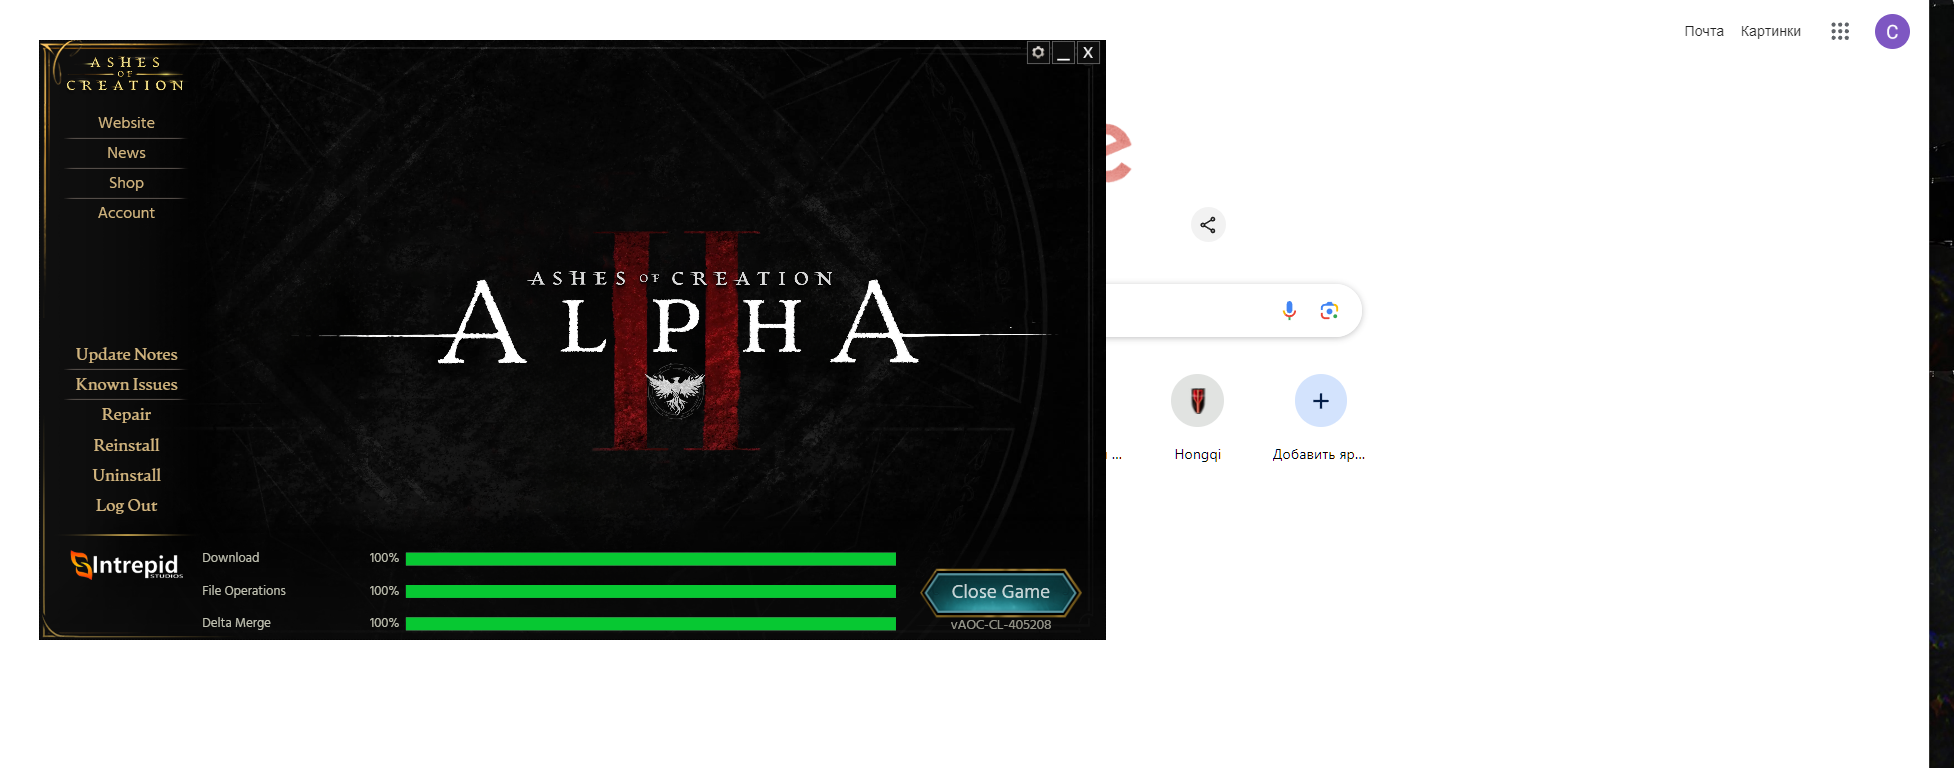Click the Ashes of Creation logo
The image size is (1954, 768).
(x=125, y=73)
